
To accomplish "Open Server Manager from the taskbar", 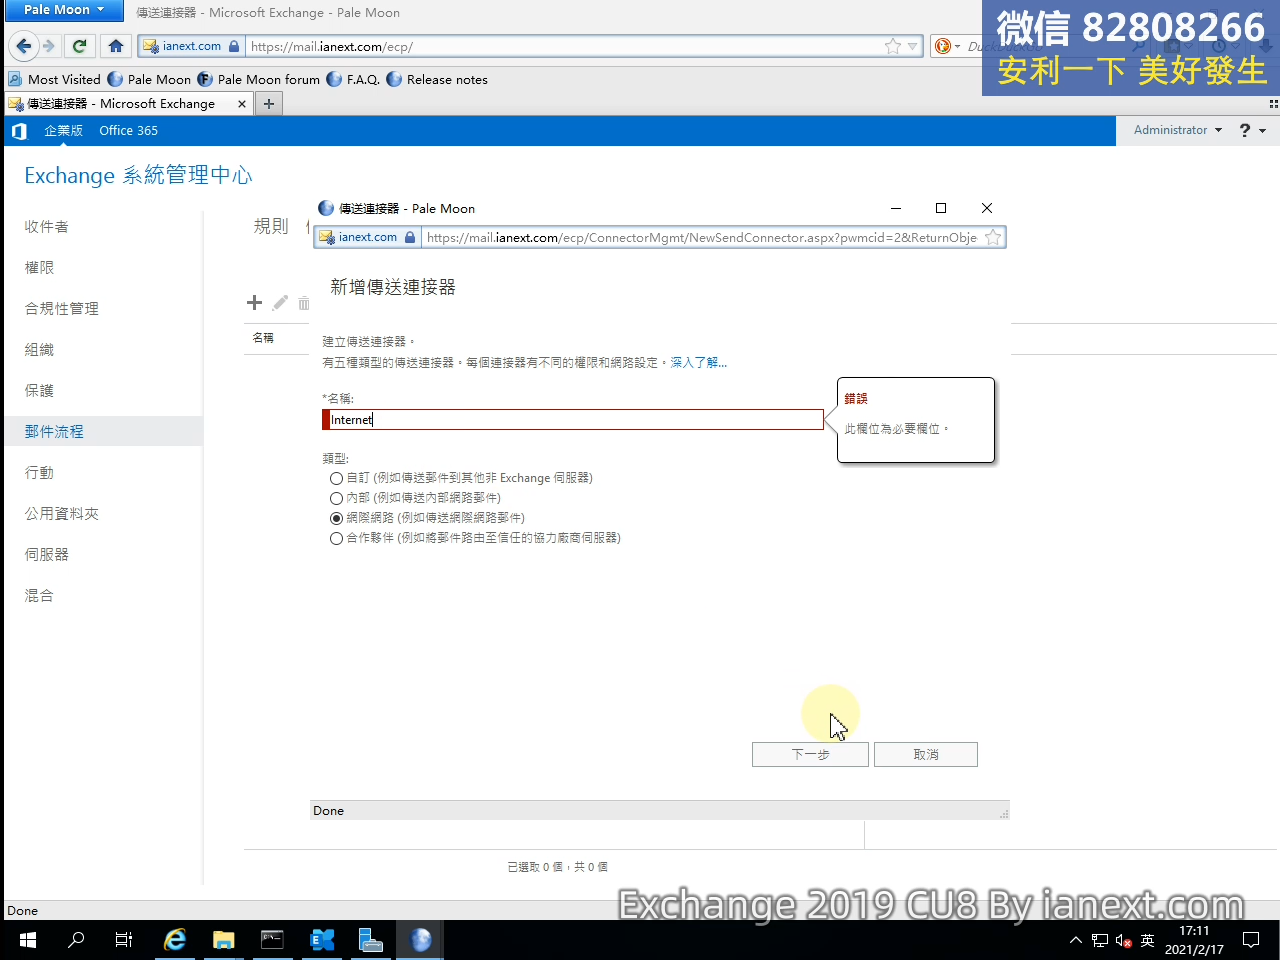I will [371, 940].
